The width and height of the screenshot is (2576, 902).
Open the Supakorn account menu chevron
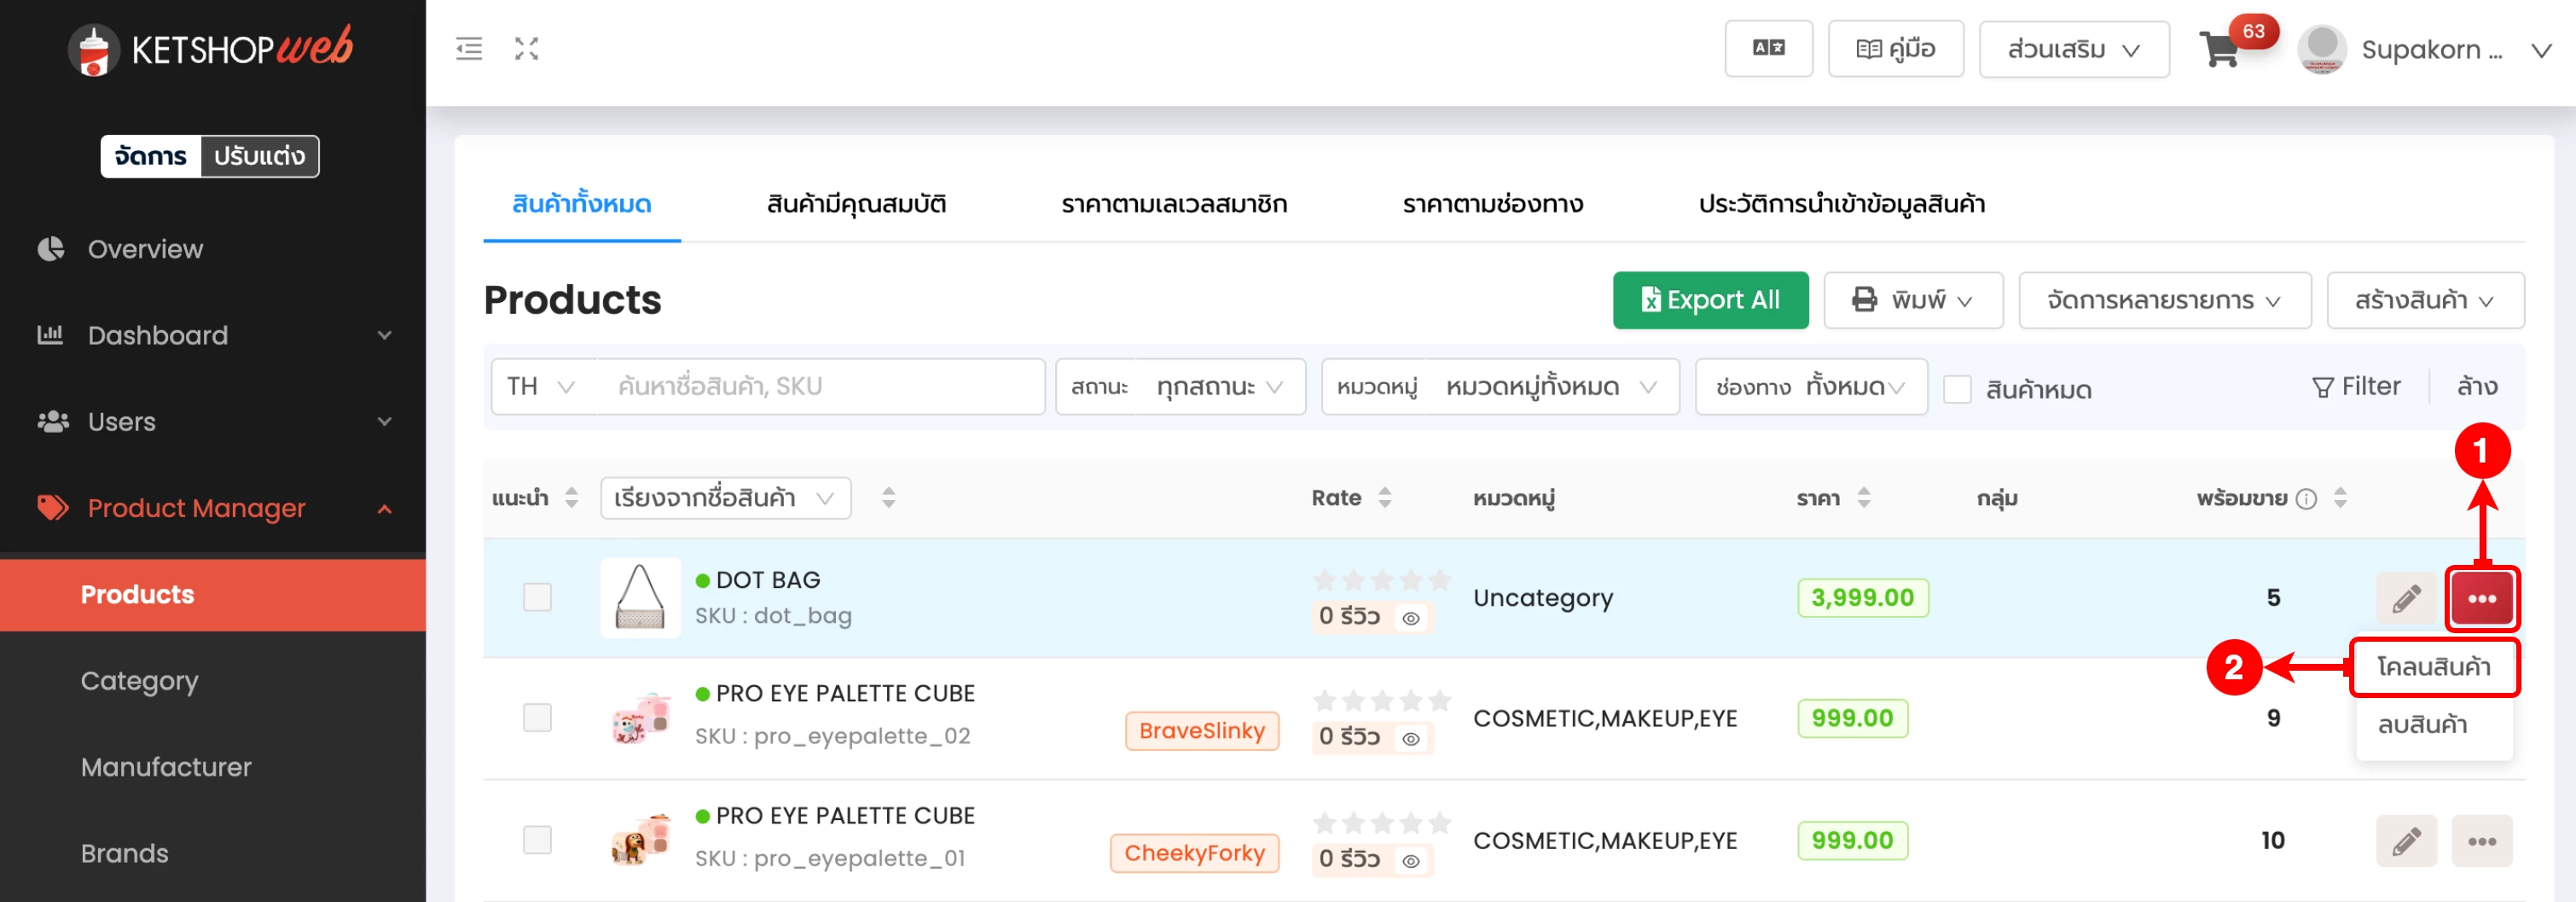tap(2541, 50)
